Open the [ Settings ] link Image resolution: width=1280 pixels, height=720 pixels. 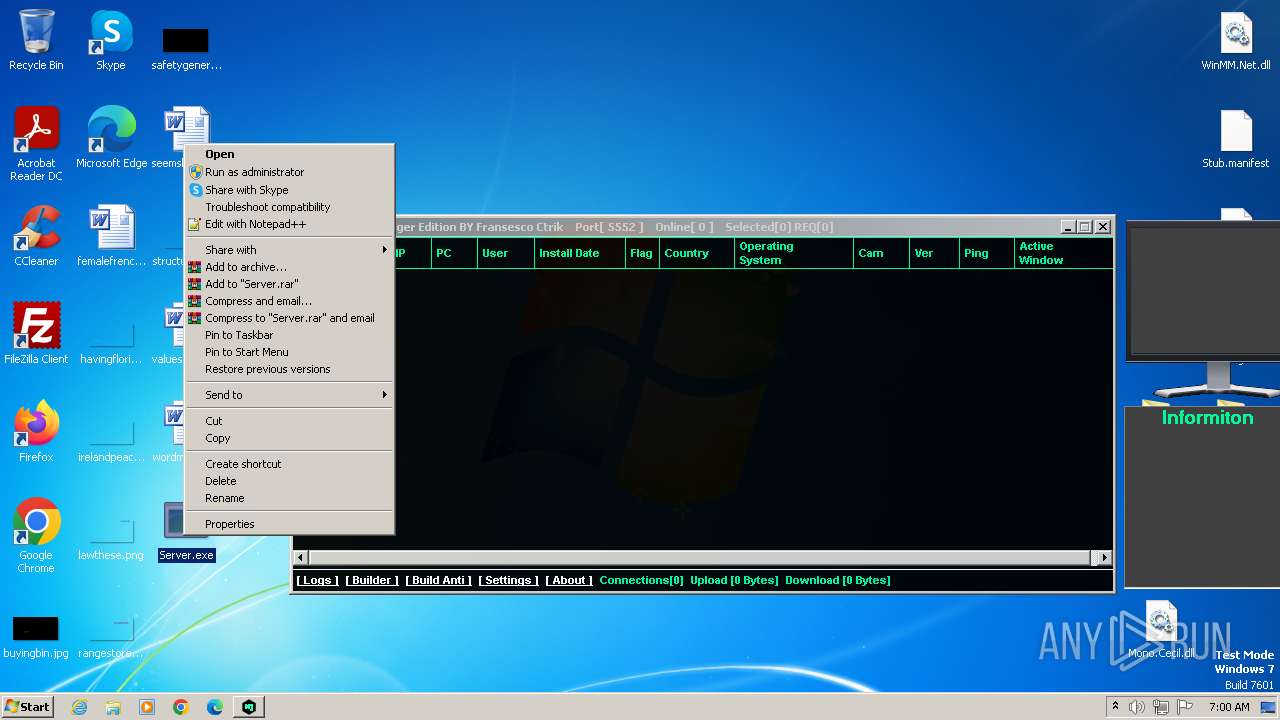click(x=508, y=580)
